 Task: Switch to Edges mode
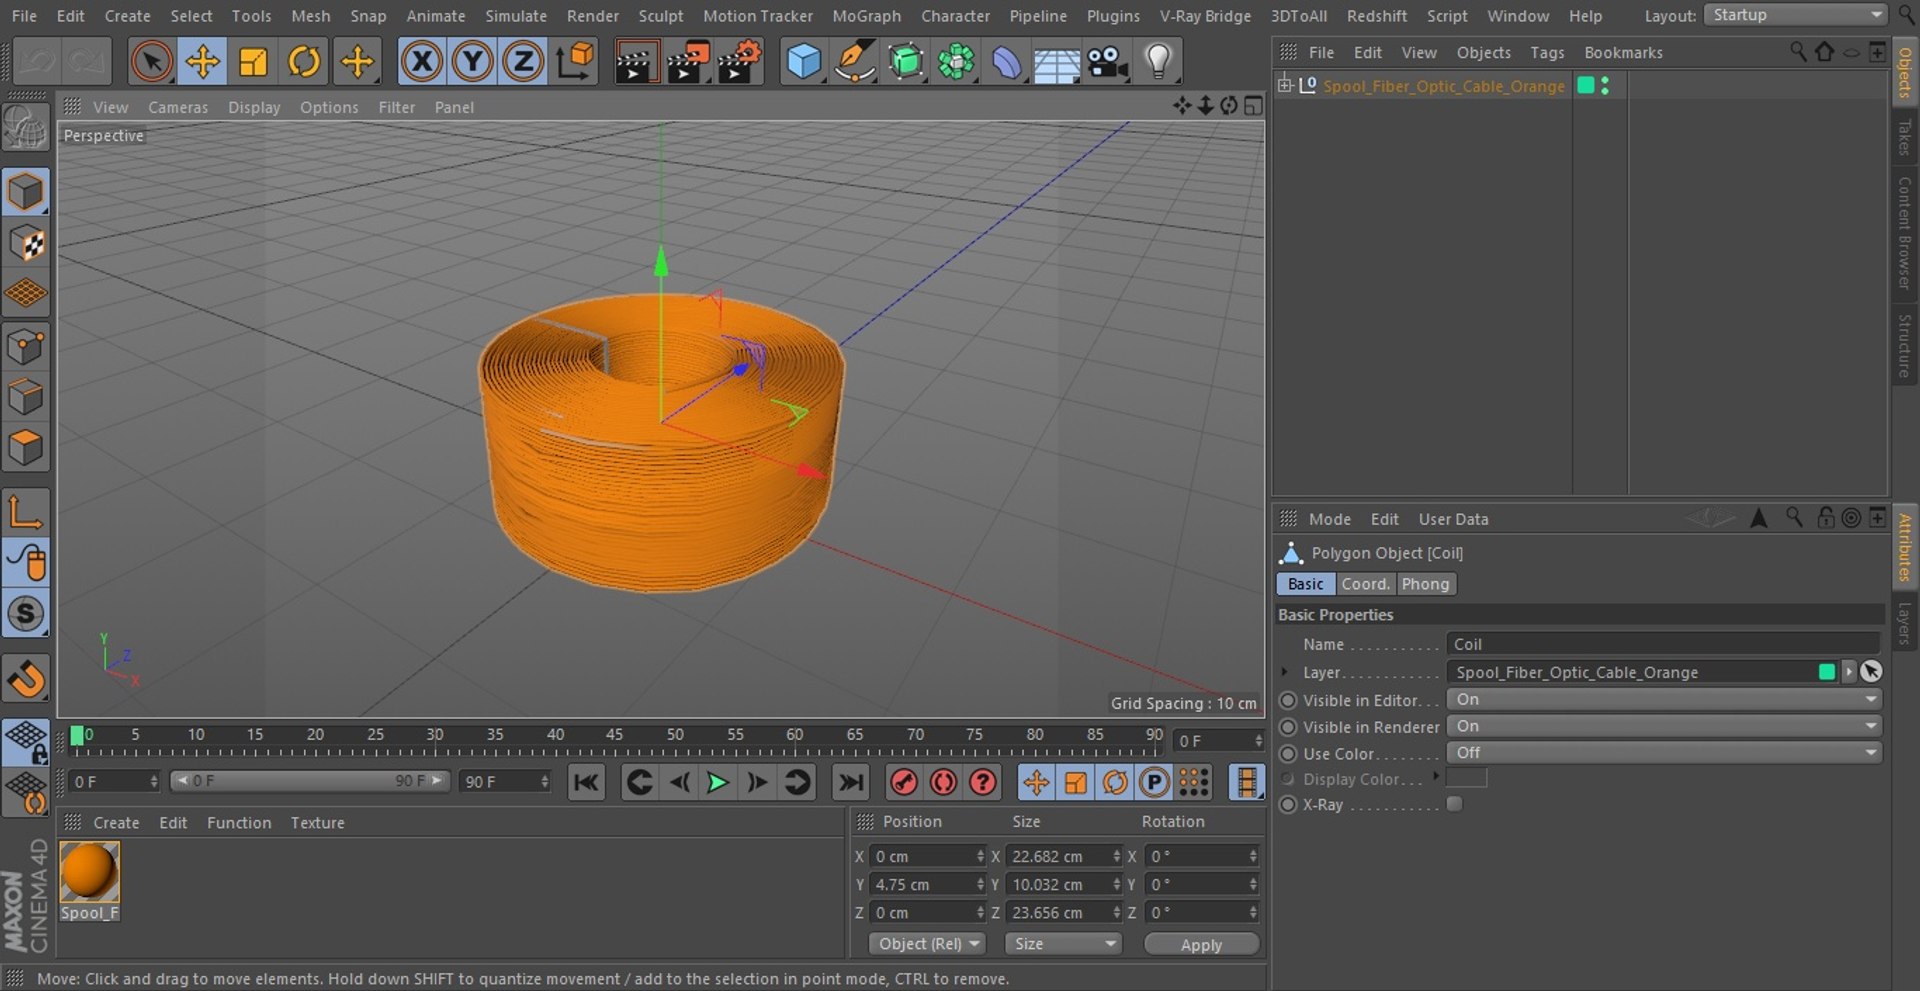tap(26, 397)
